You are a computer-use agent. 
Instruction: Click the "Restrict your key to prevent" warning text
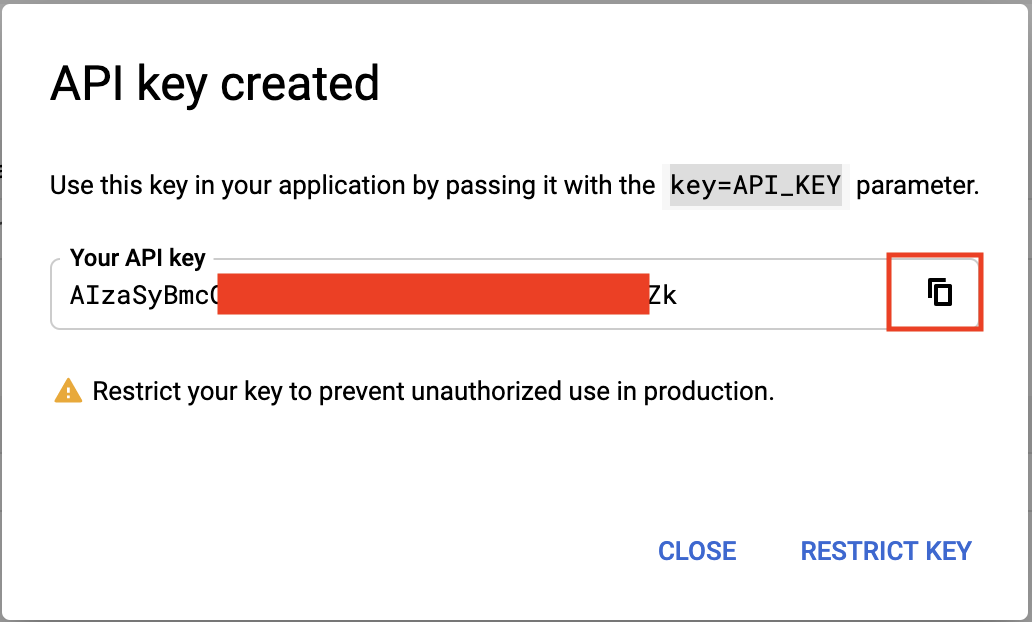click(248, 392)
